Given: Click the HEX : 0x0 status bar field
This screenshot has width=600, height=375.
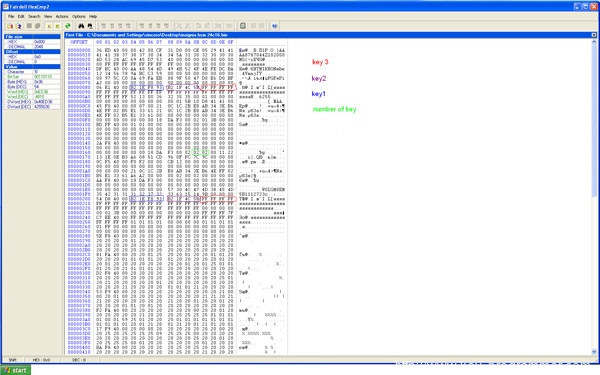Looking at the screenshot, I should point(41,360).
